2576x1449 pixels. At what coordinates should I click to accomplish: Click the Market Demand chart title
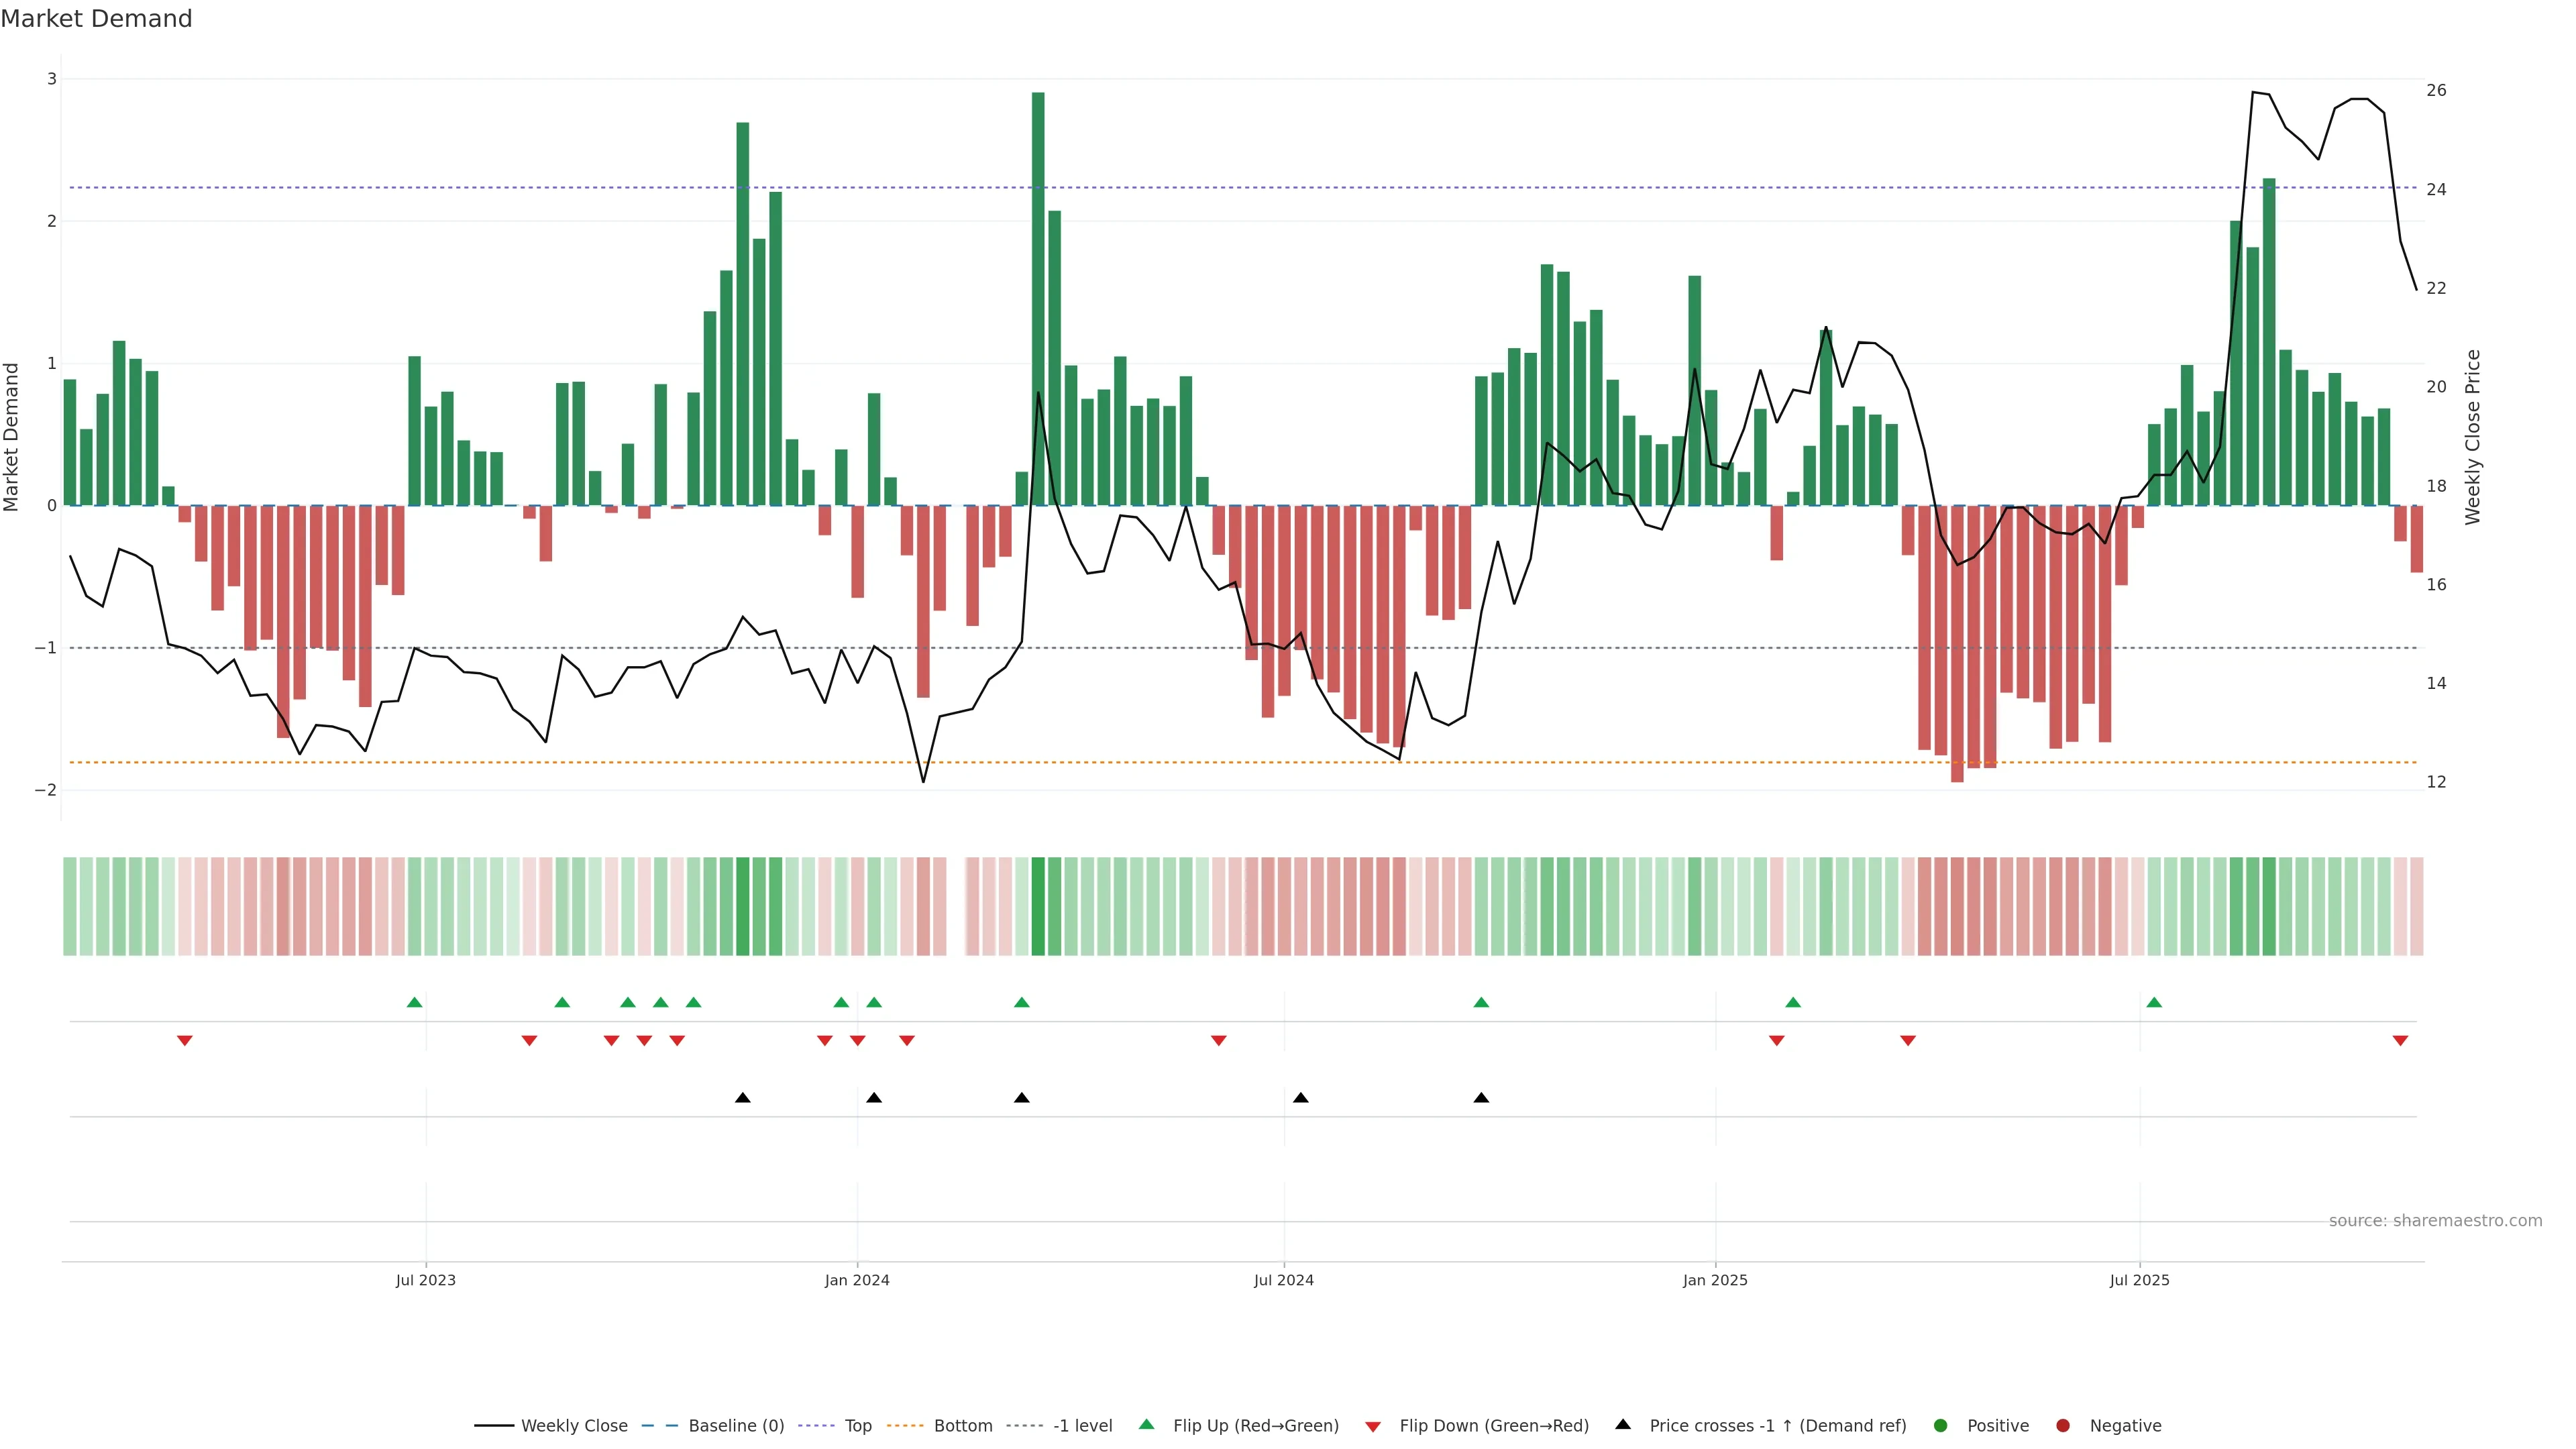[96, 19]
